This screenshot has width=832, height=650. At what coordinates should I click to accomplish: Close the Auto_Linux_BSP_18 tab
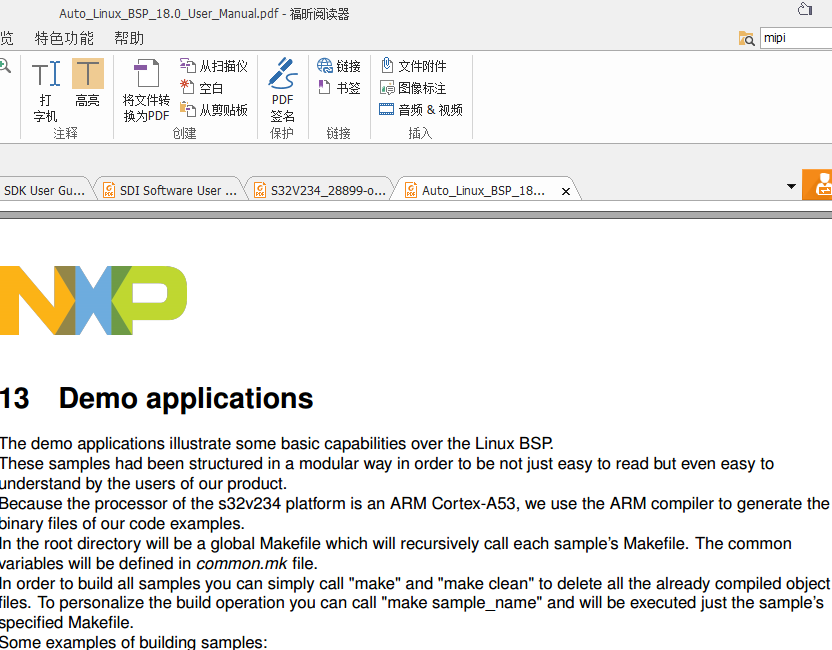click(x=566, y=192)
